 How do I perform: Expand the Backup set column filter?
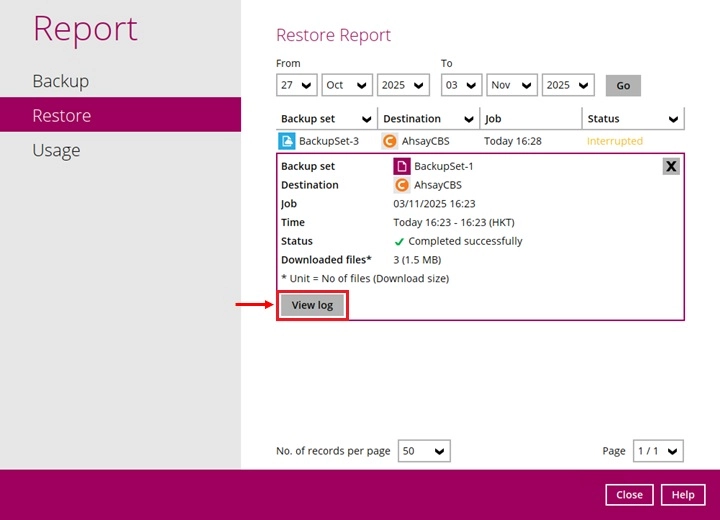click(366, 119)
